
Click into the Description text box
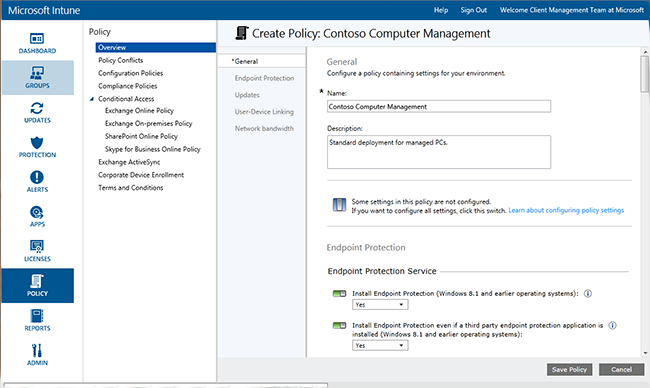439,152
